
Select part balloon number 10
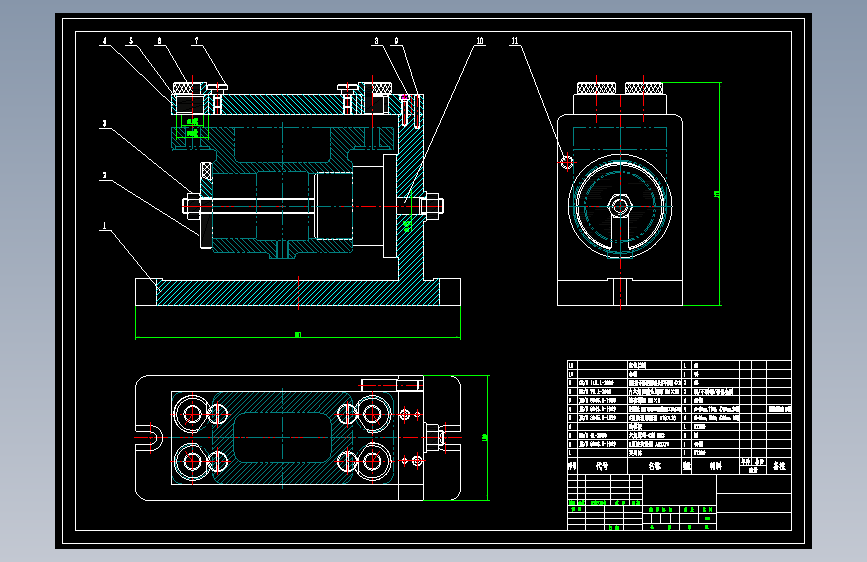[x=479, y=40]
